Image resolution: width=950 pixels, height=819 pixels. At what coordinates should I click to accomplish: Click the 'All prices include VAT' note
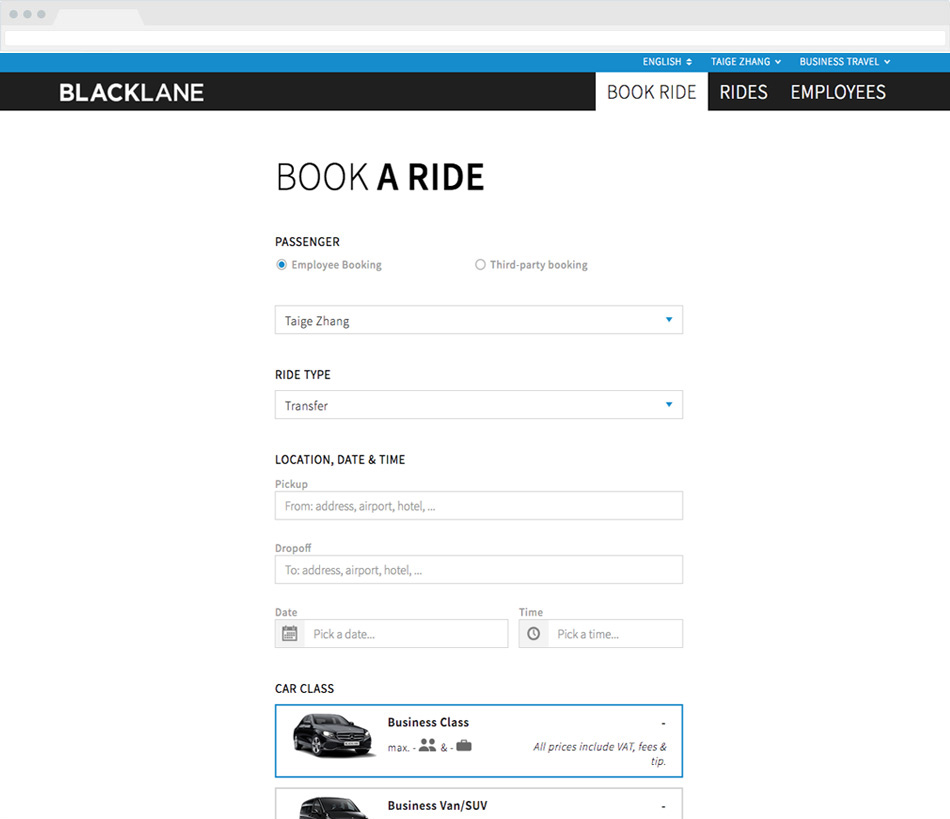click(x=600, y=754)
